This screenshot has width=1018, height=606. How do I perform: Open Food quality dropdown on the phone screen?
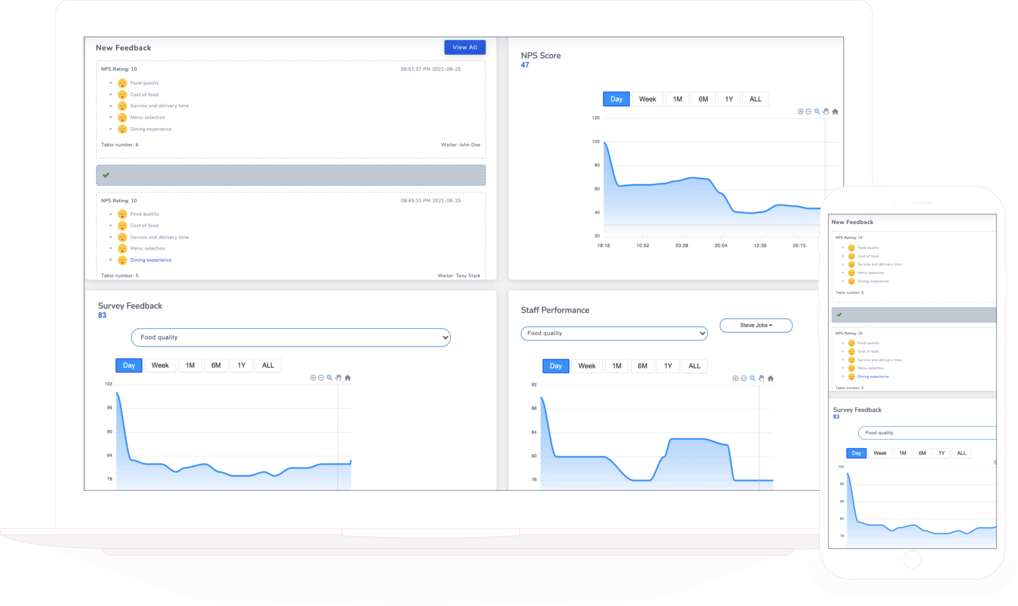click(x=925, y=433)
